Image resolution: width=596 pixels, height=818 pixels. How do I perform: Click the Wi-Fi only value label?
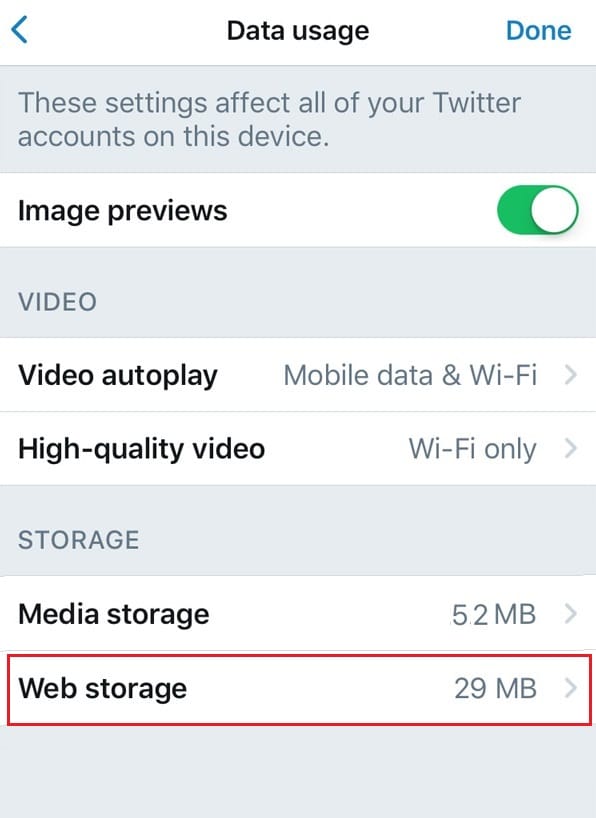[x=473, y=449]
